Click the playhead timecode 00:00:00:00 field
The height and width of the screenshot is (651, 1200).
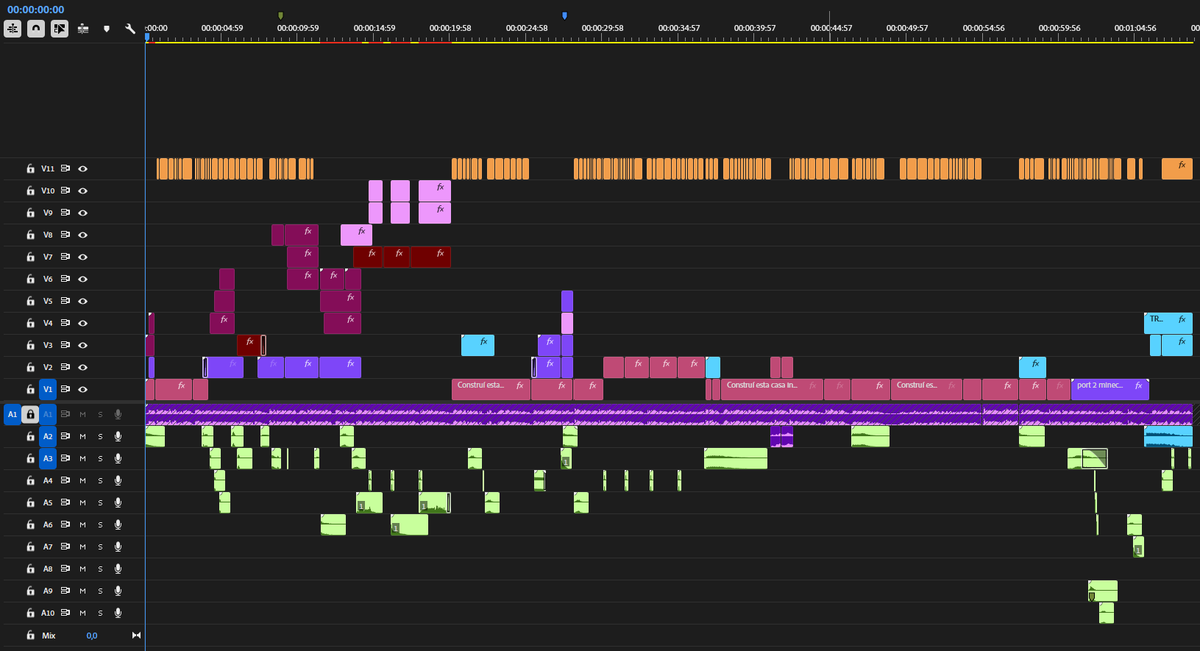[35, 9]
